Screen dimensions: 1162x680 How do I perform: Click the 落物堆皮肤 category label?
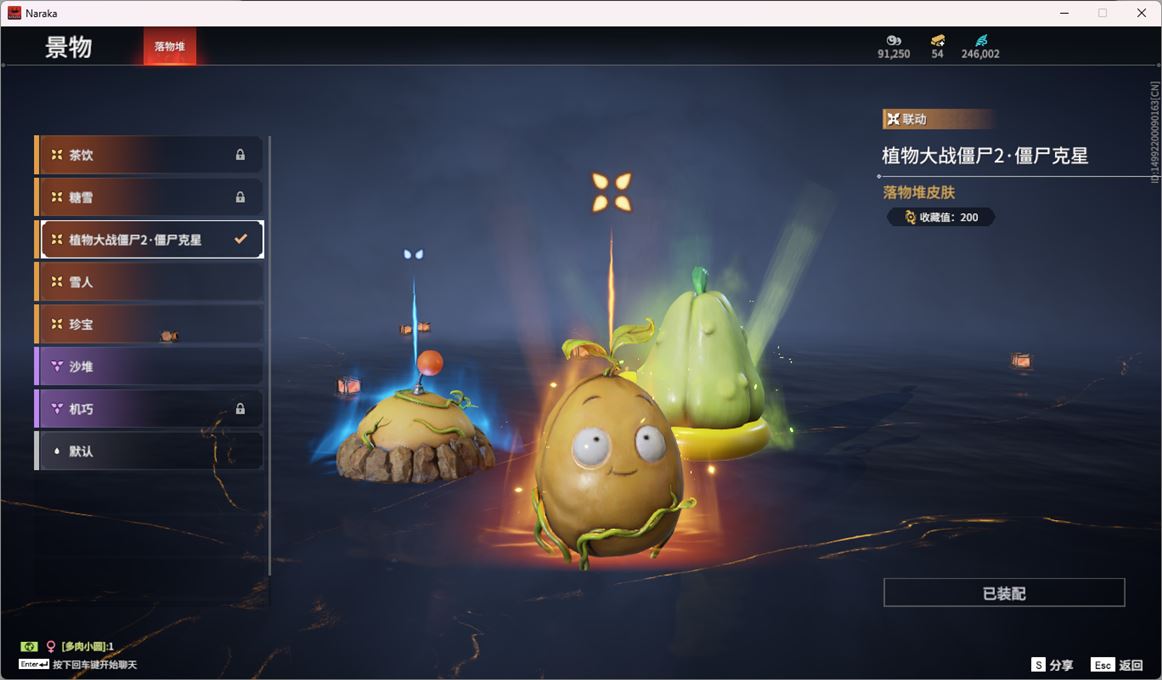pos(919,192)
